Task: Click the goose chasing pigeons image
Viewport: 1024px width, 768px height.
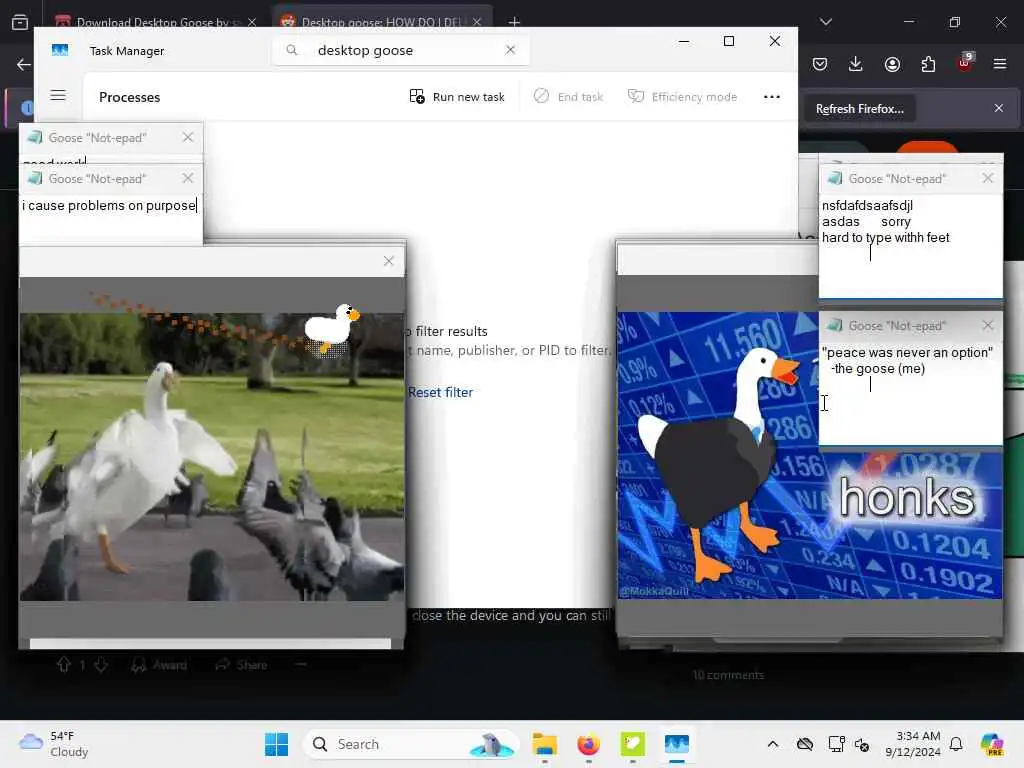Action: [x=212, y=456]
